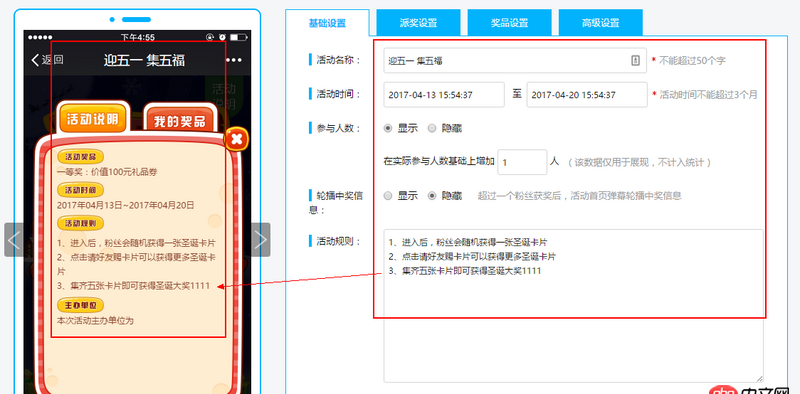The image size is (800, 394).
Task: Click the preview title 迎五一 集五福
Action: (x=144, y=60)
